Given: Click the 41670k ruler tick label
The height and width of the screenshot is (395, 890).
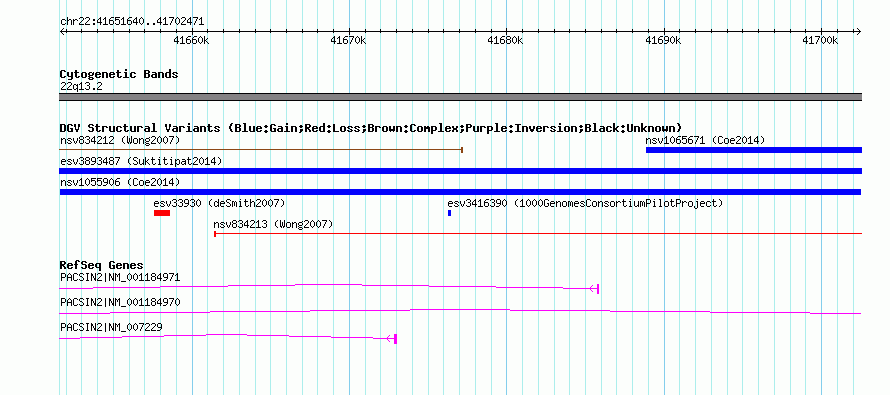Looking at the screenshot, I should click(x=349, y=40).
